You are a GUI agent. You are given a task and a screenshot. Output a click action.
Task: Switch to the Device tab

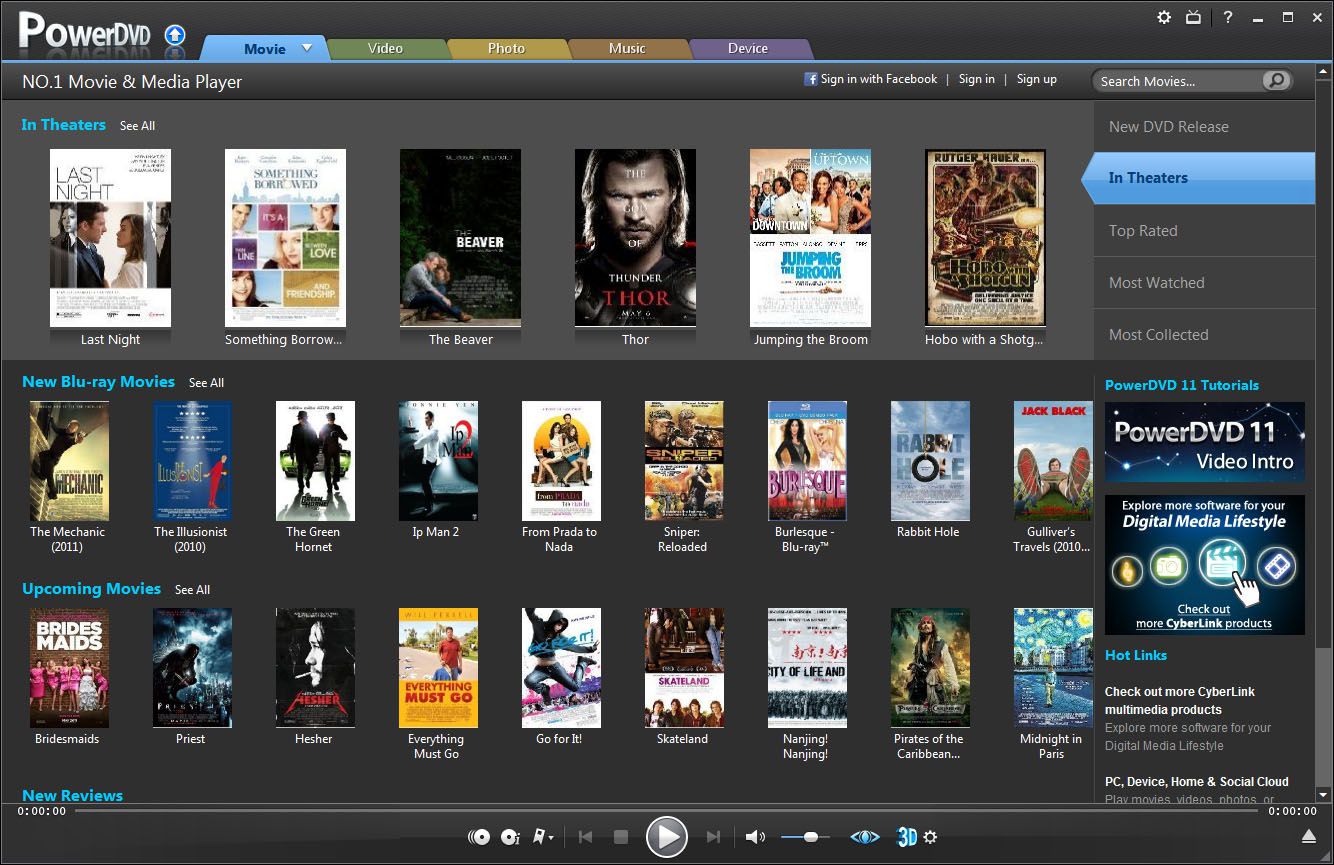748,48
